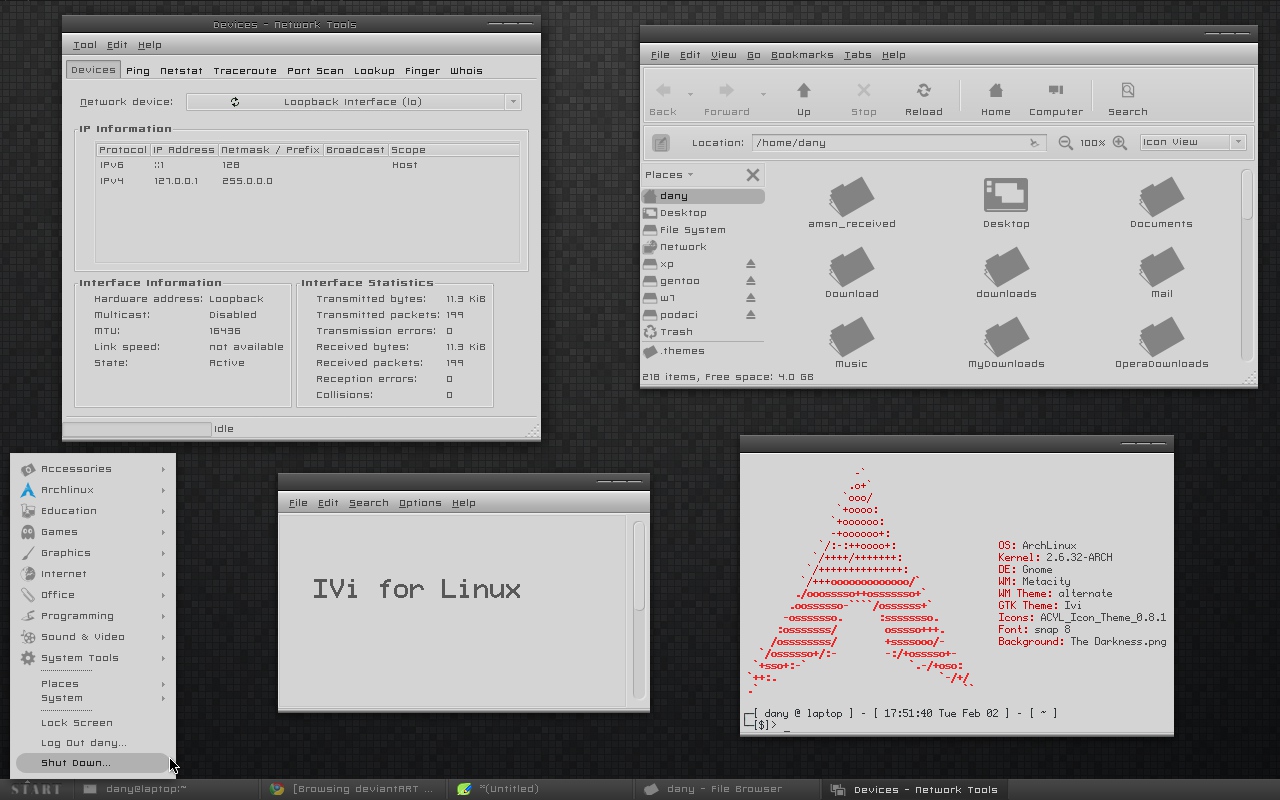The width and height of the screenshot is (1280, 800).
Task: Open the Mail folder
Action: click(x=1161, y=273)
